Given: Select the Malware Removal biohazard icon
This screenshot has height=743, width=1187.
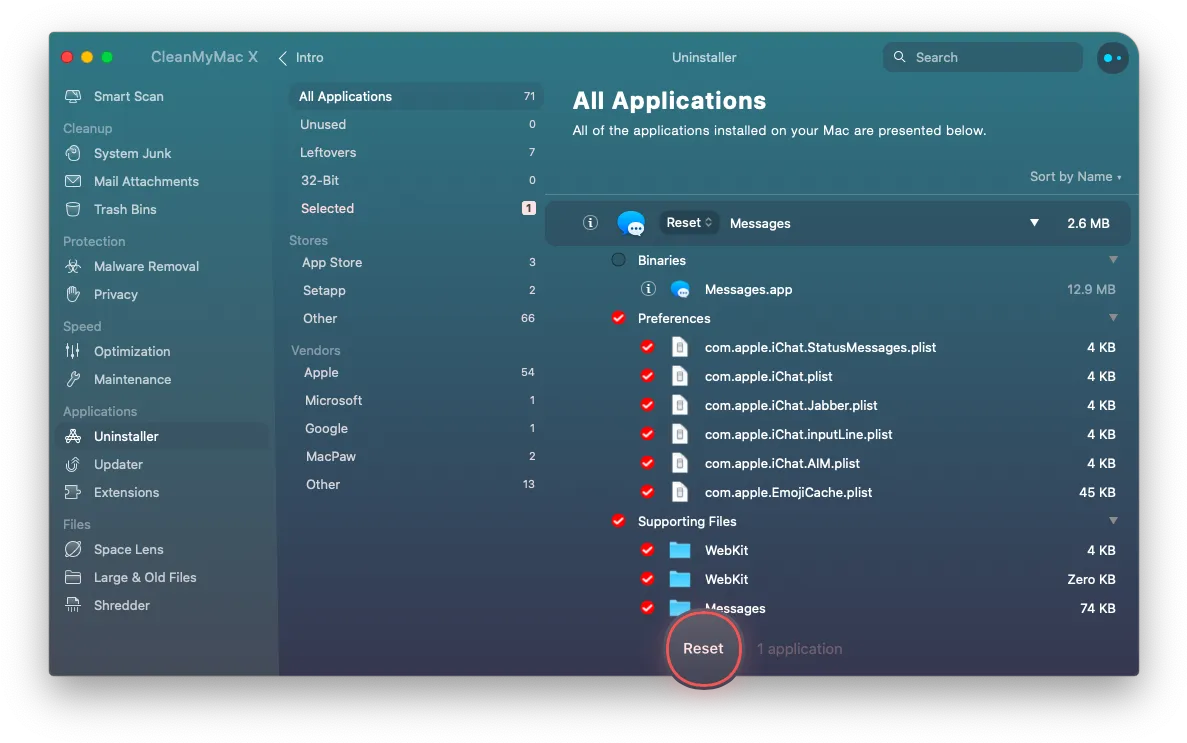Looking at the screenshot, I should coord(73,266).
